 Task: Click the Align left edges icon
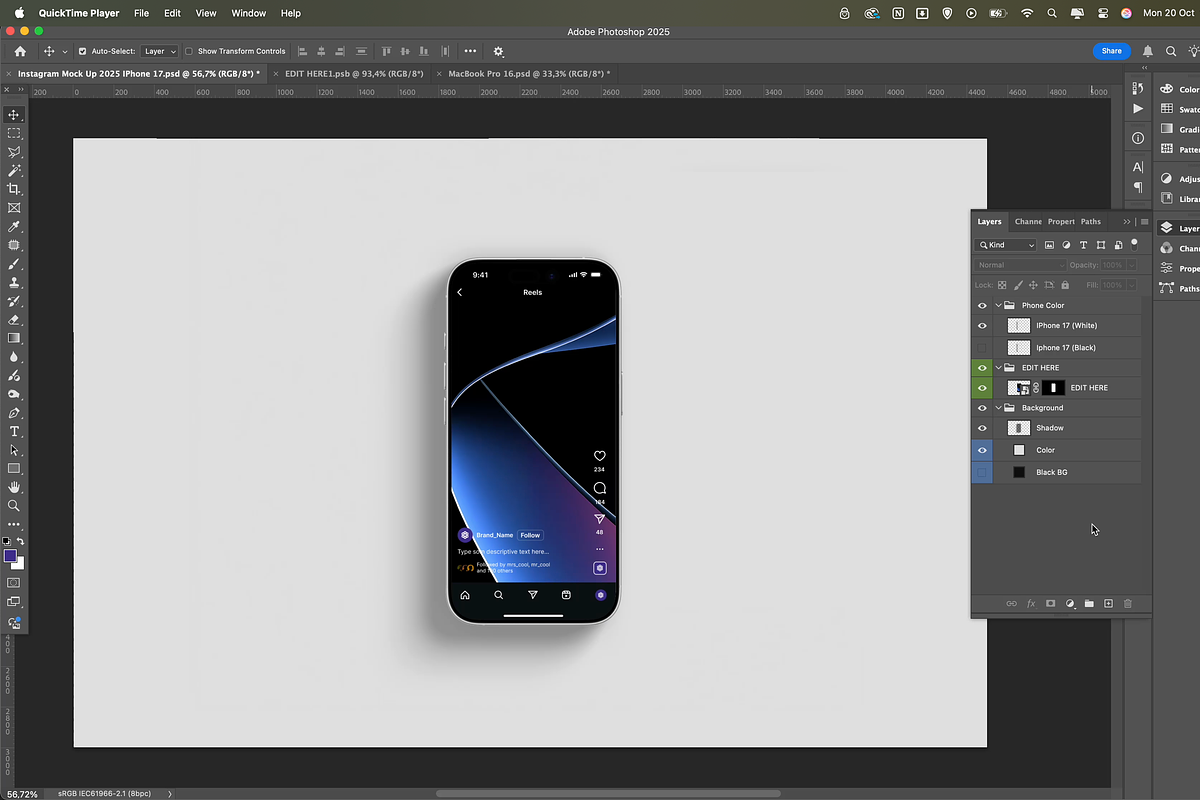coord(301,51)
